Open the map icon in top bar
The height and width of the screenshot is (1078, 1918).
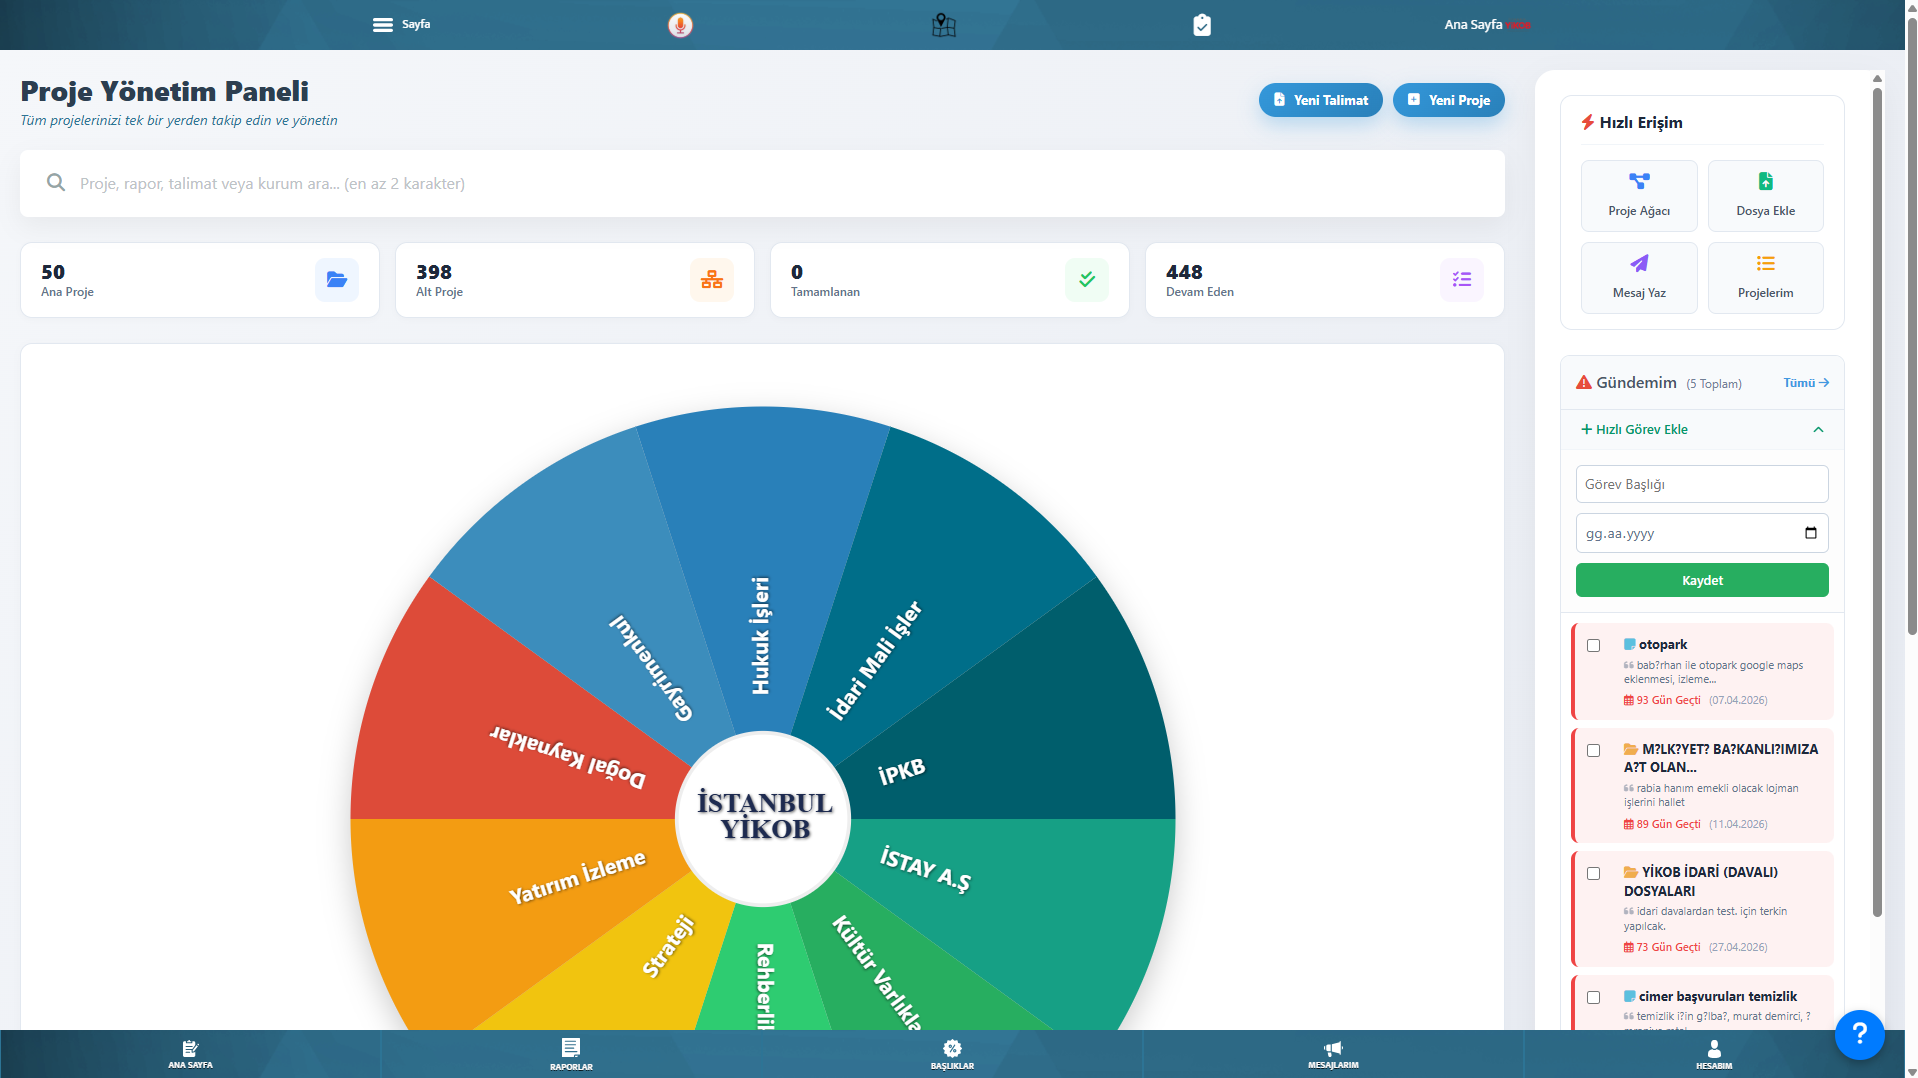point(943,25)
